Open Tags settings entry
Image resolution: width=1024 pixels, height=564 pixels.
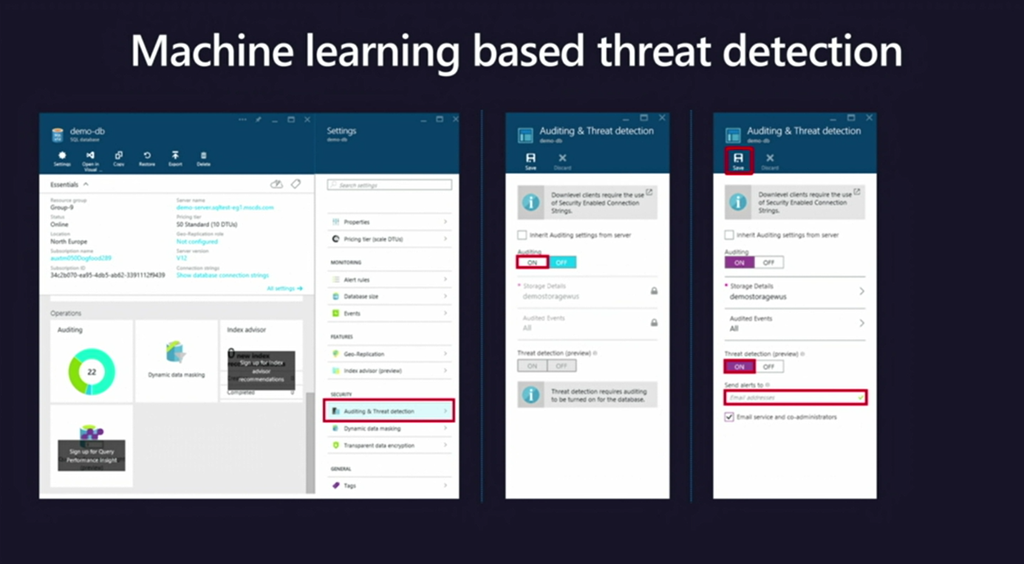point(390,486)
